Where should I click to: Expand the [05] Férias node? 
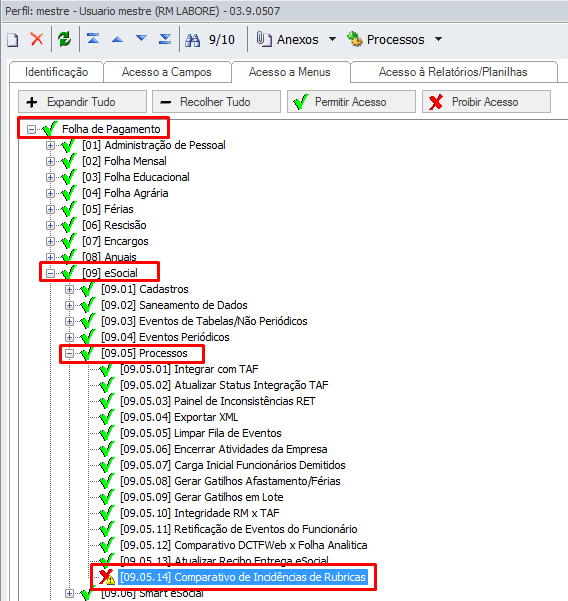tap(50, 210)
